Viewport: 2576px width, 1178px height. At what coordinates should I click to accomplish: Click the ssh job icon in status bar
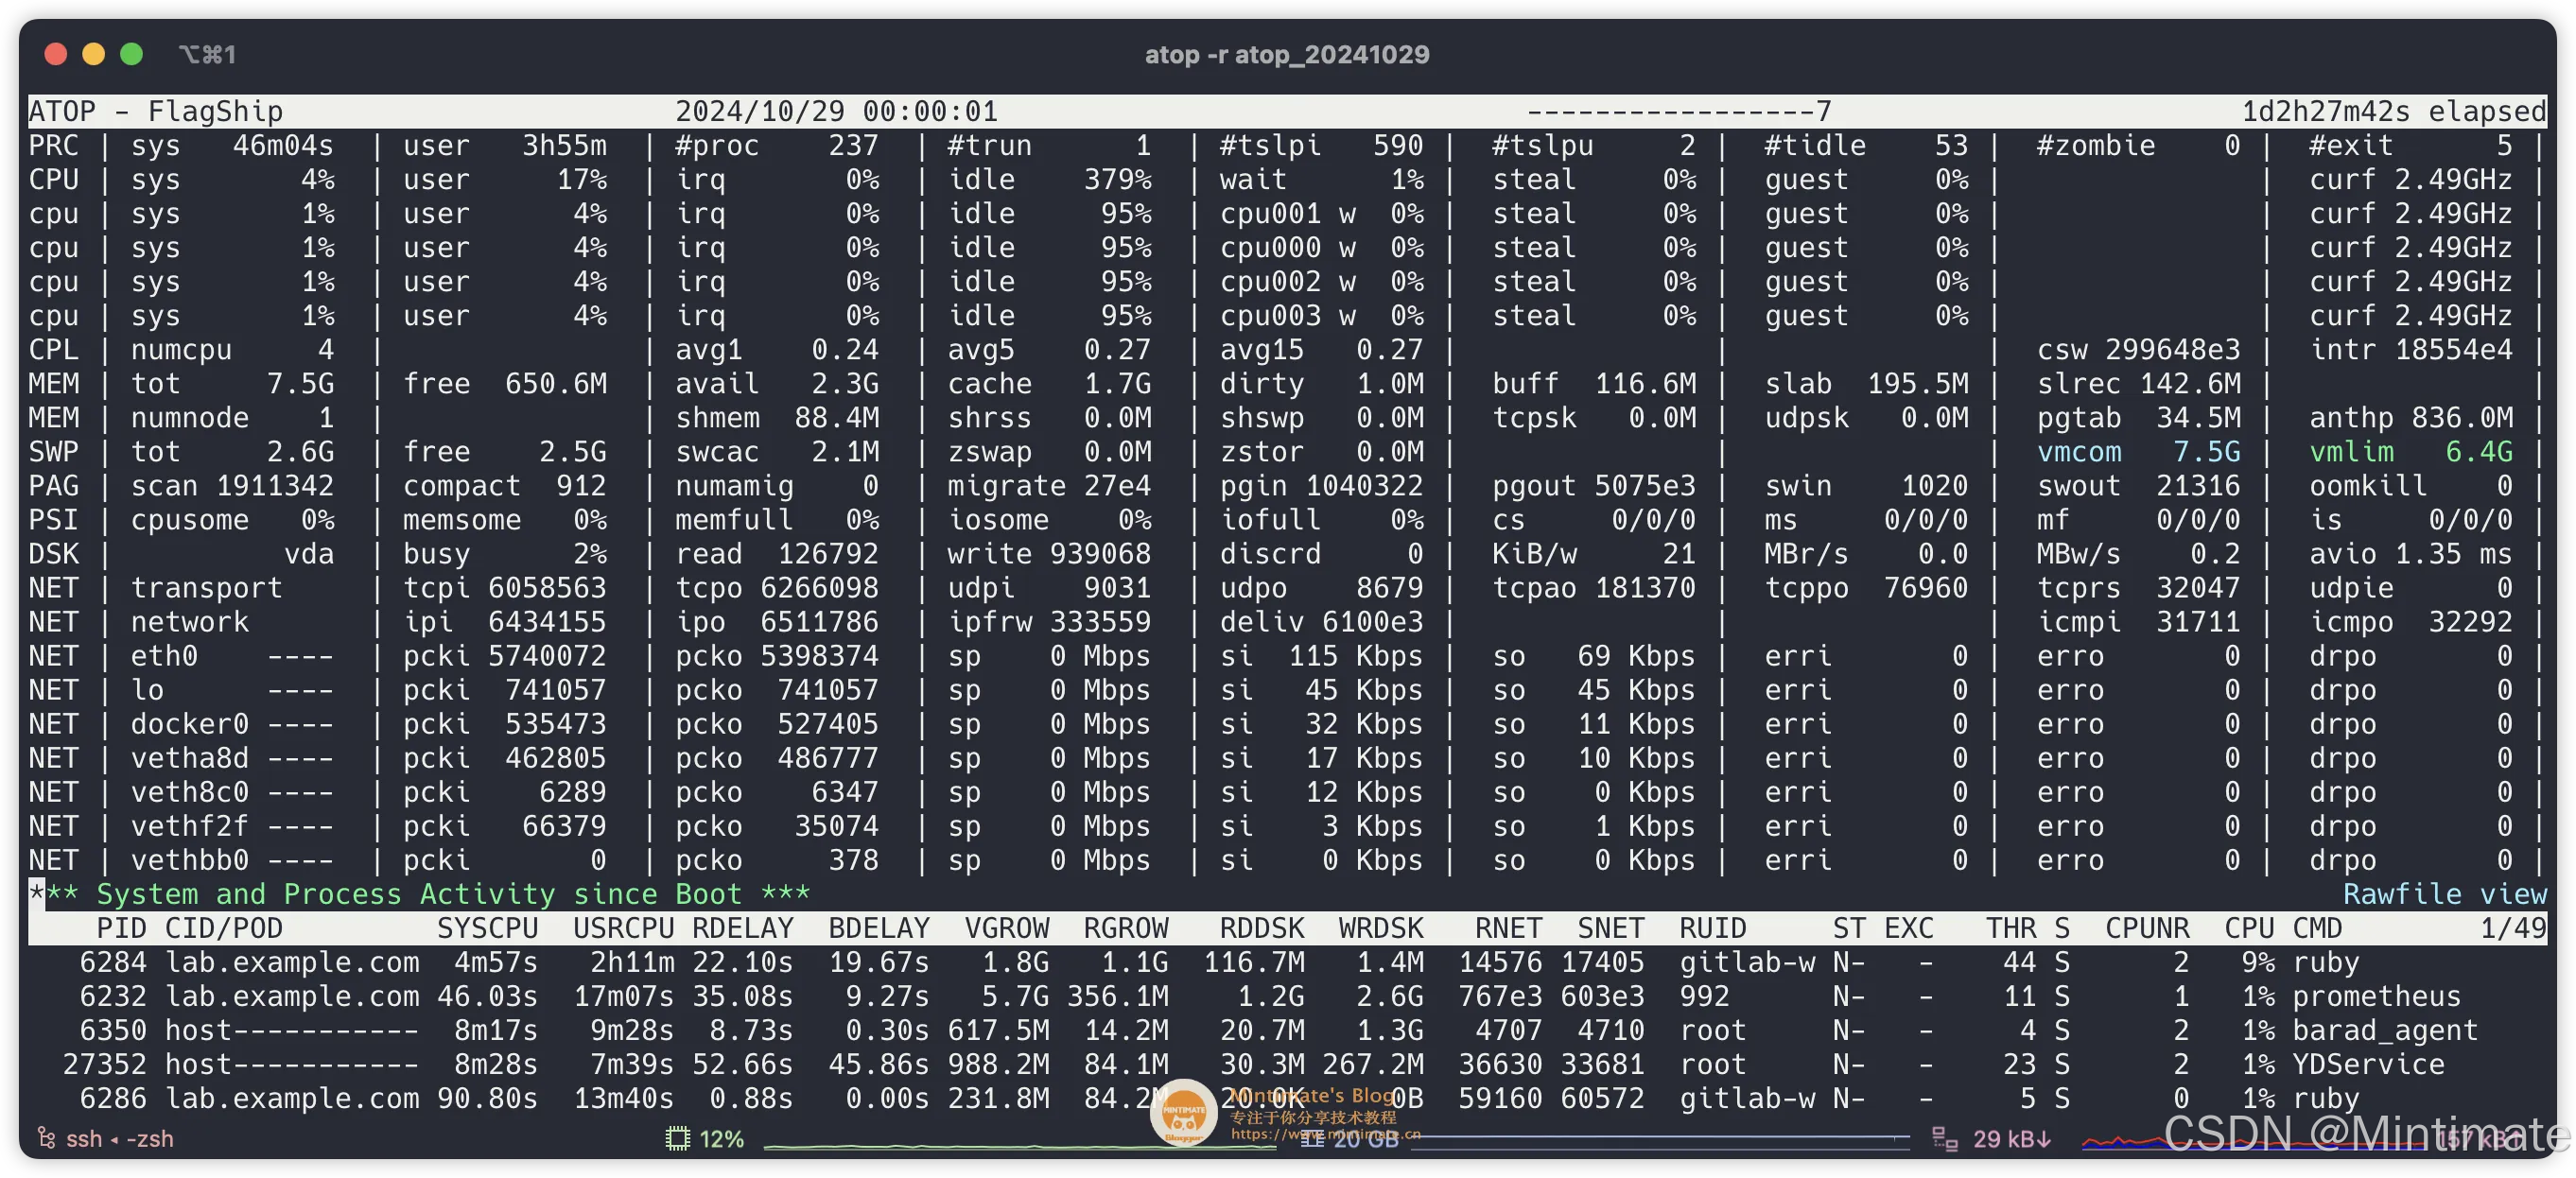46,1138
